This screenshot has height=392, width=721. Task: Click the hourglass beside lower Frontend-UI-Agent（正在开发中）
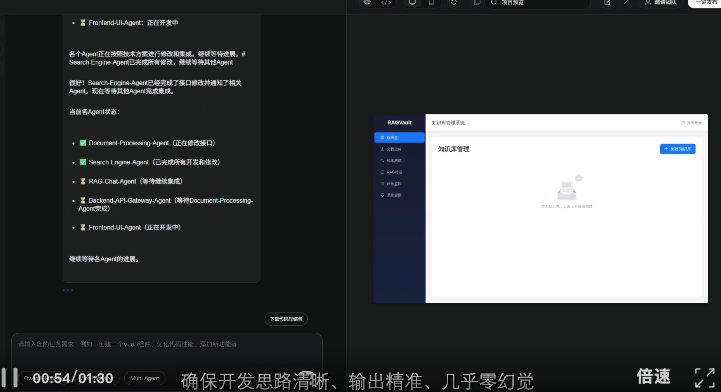coord(83,227)
